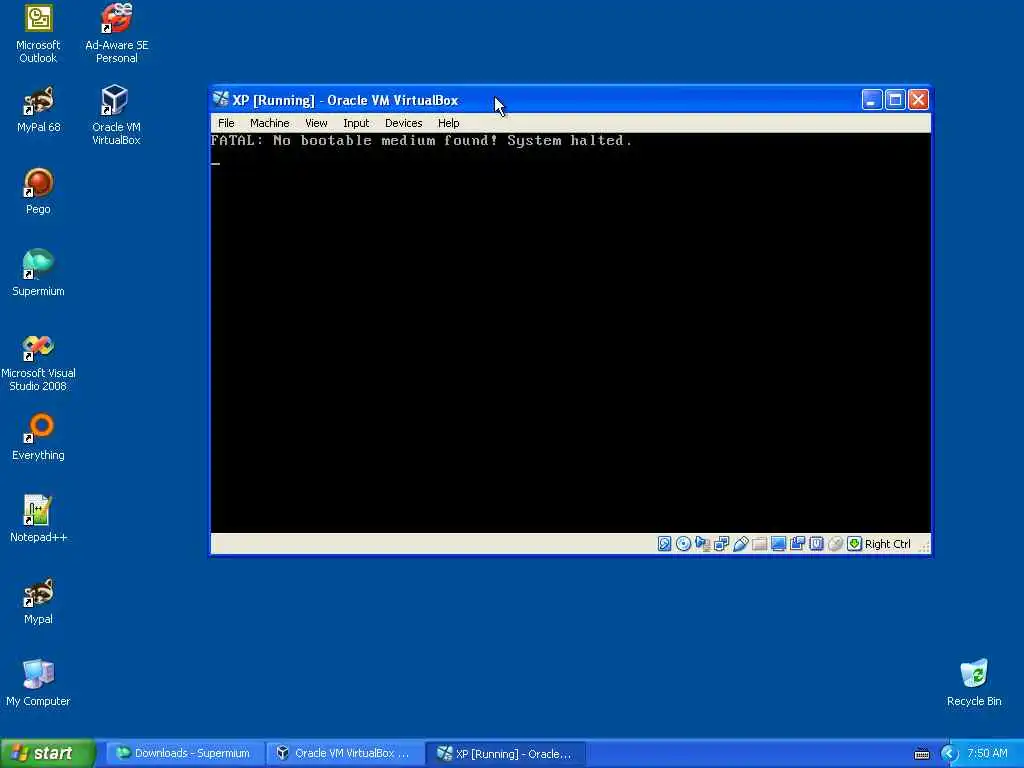The height and width of the screenshot is (768, 1024).
Task: Click the hard disk activity status icon
Action: 664,544
